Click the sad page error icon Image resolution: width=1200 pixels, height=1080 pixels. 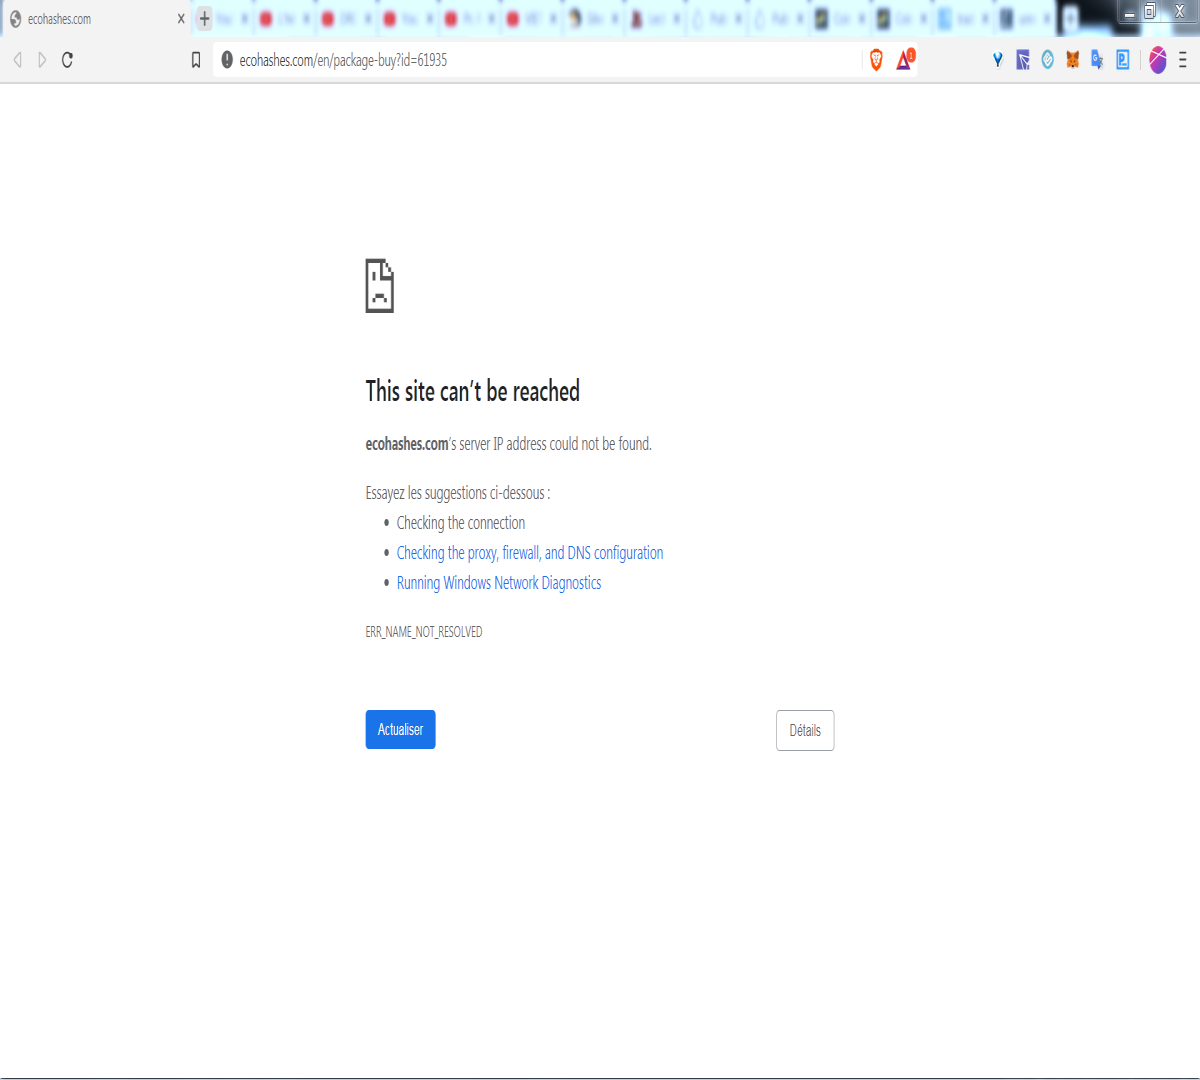[380, 286]
